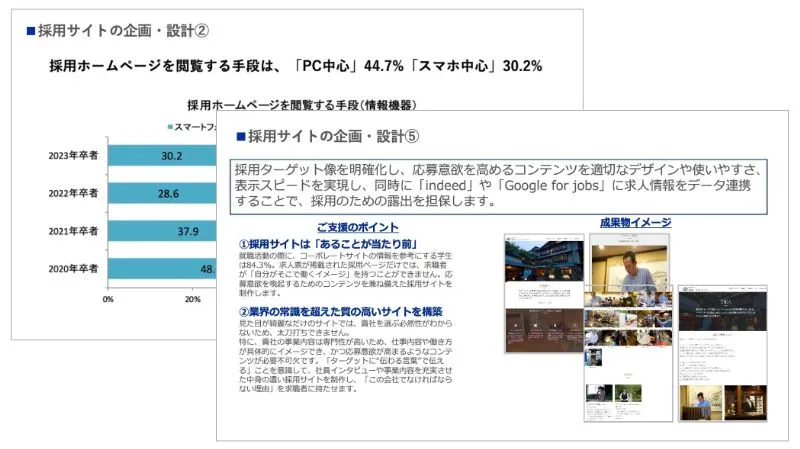Click the chart title 採用ホームページを閲覧する手段(情報機器)

(x=302, y=105)
